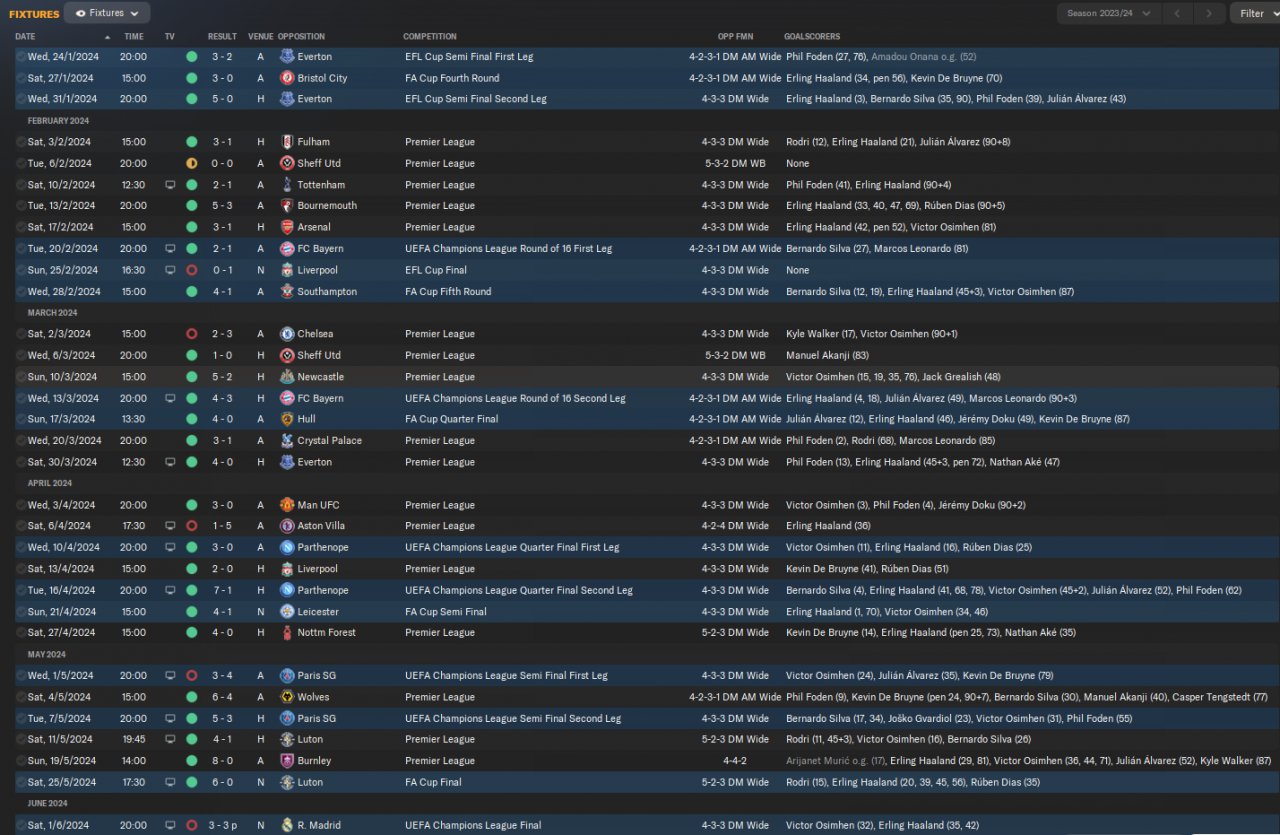Image resolution: width=1280 pixels, height=835 pixels.
Task: Click the Man UFC club badge
Action: coord(287,505)
